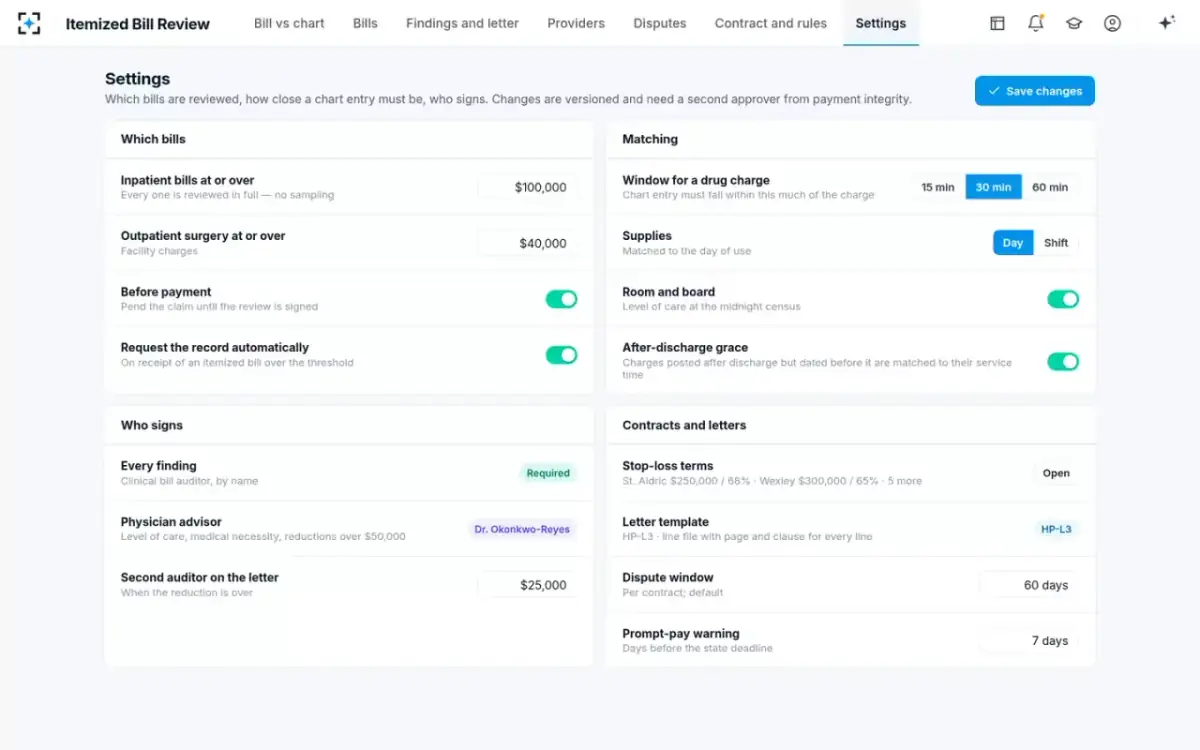Open the layout panel icon
The width and height of the screenshot is (1200, 750).
tap(997, 23)
